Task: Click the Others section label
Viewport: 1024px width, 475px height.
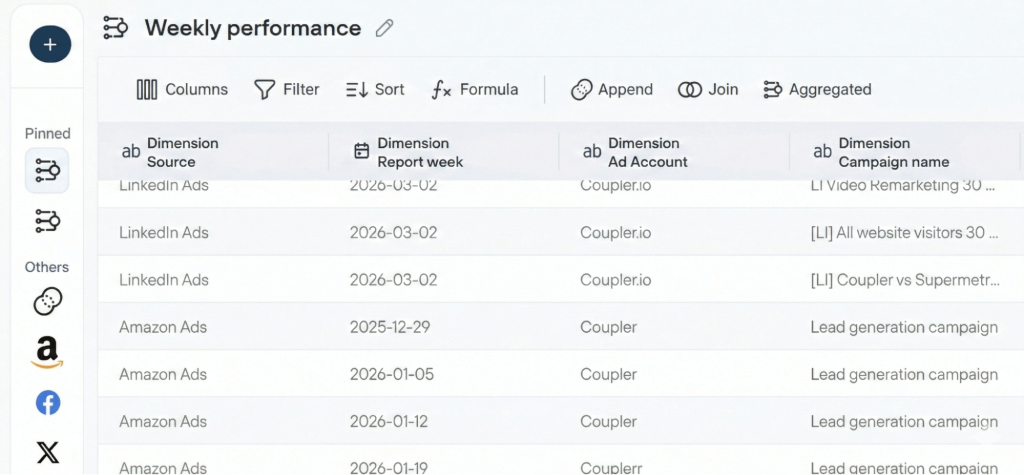Action: tap(47, 267)
